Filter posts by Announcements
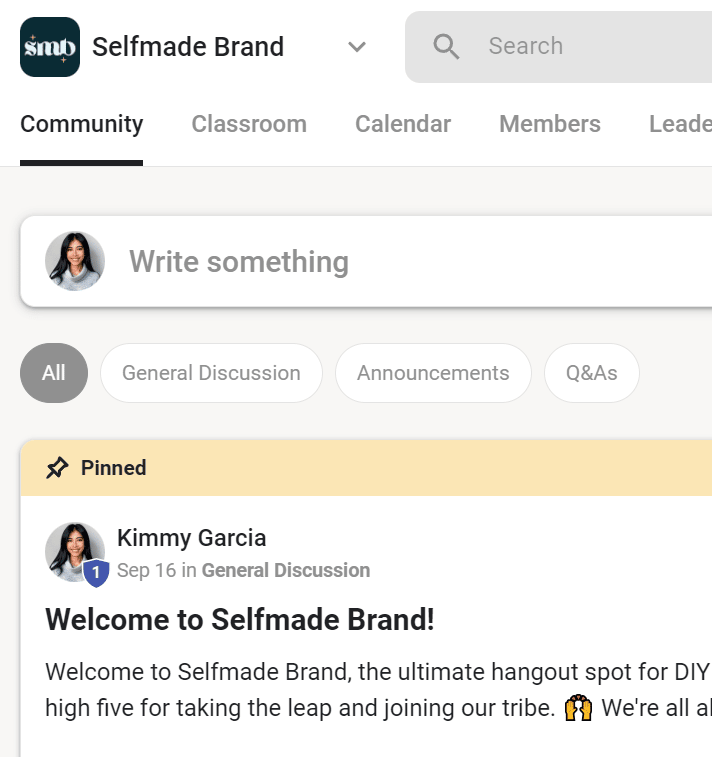 click(x=433, y=373)
